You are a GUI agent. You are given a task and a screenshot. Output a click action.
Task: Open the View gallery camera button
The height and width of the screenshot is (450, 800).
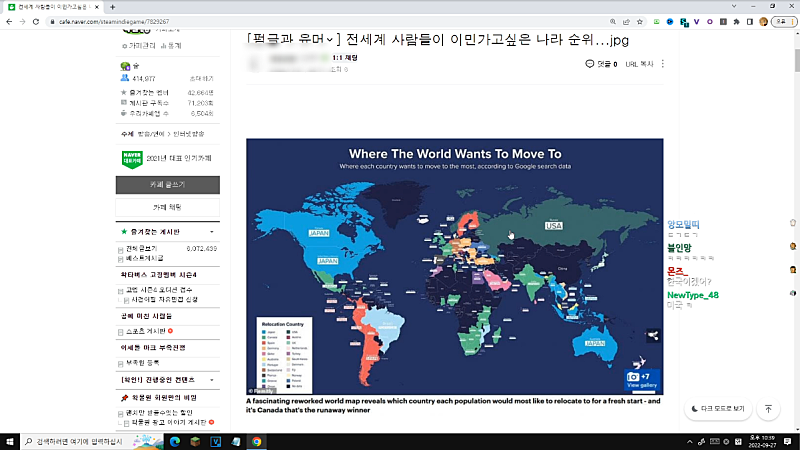638,379
